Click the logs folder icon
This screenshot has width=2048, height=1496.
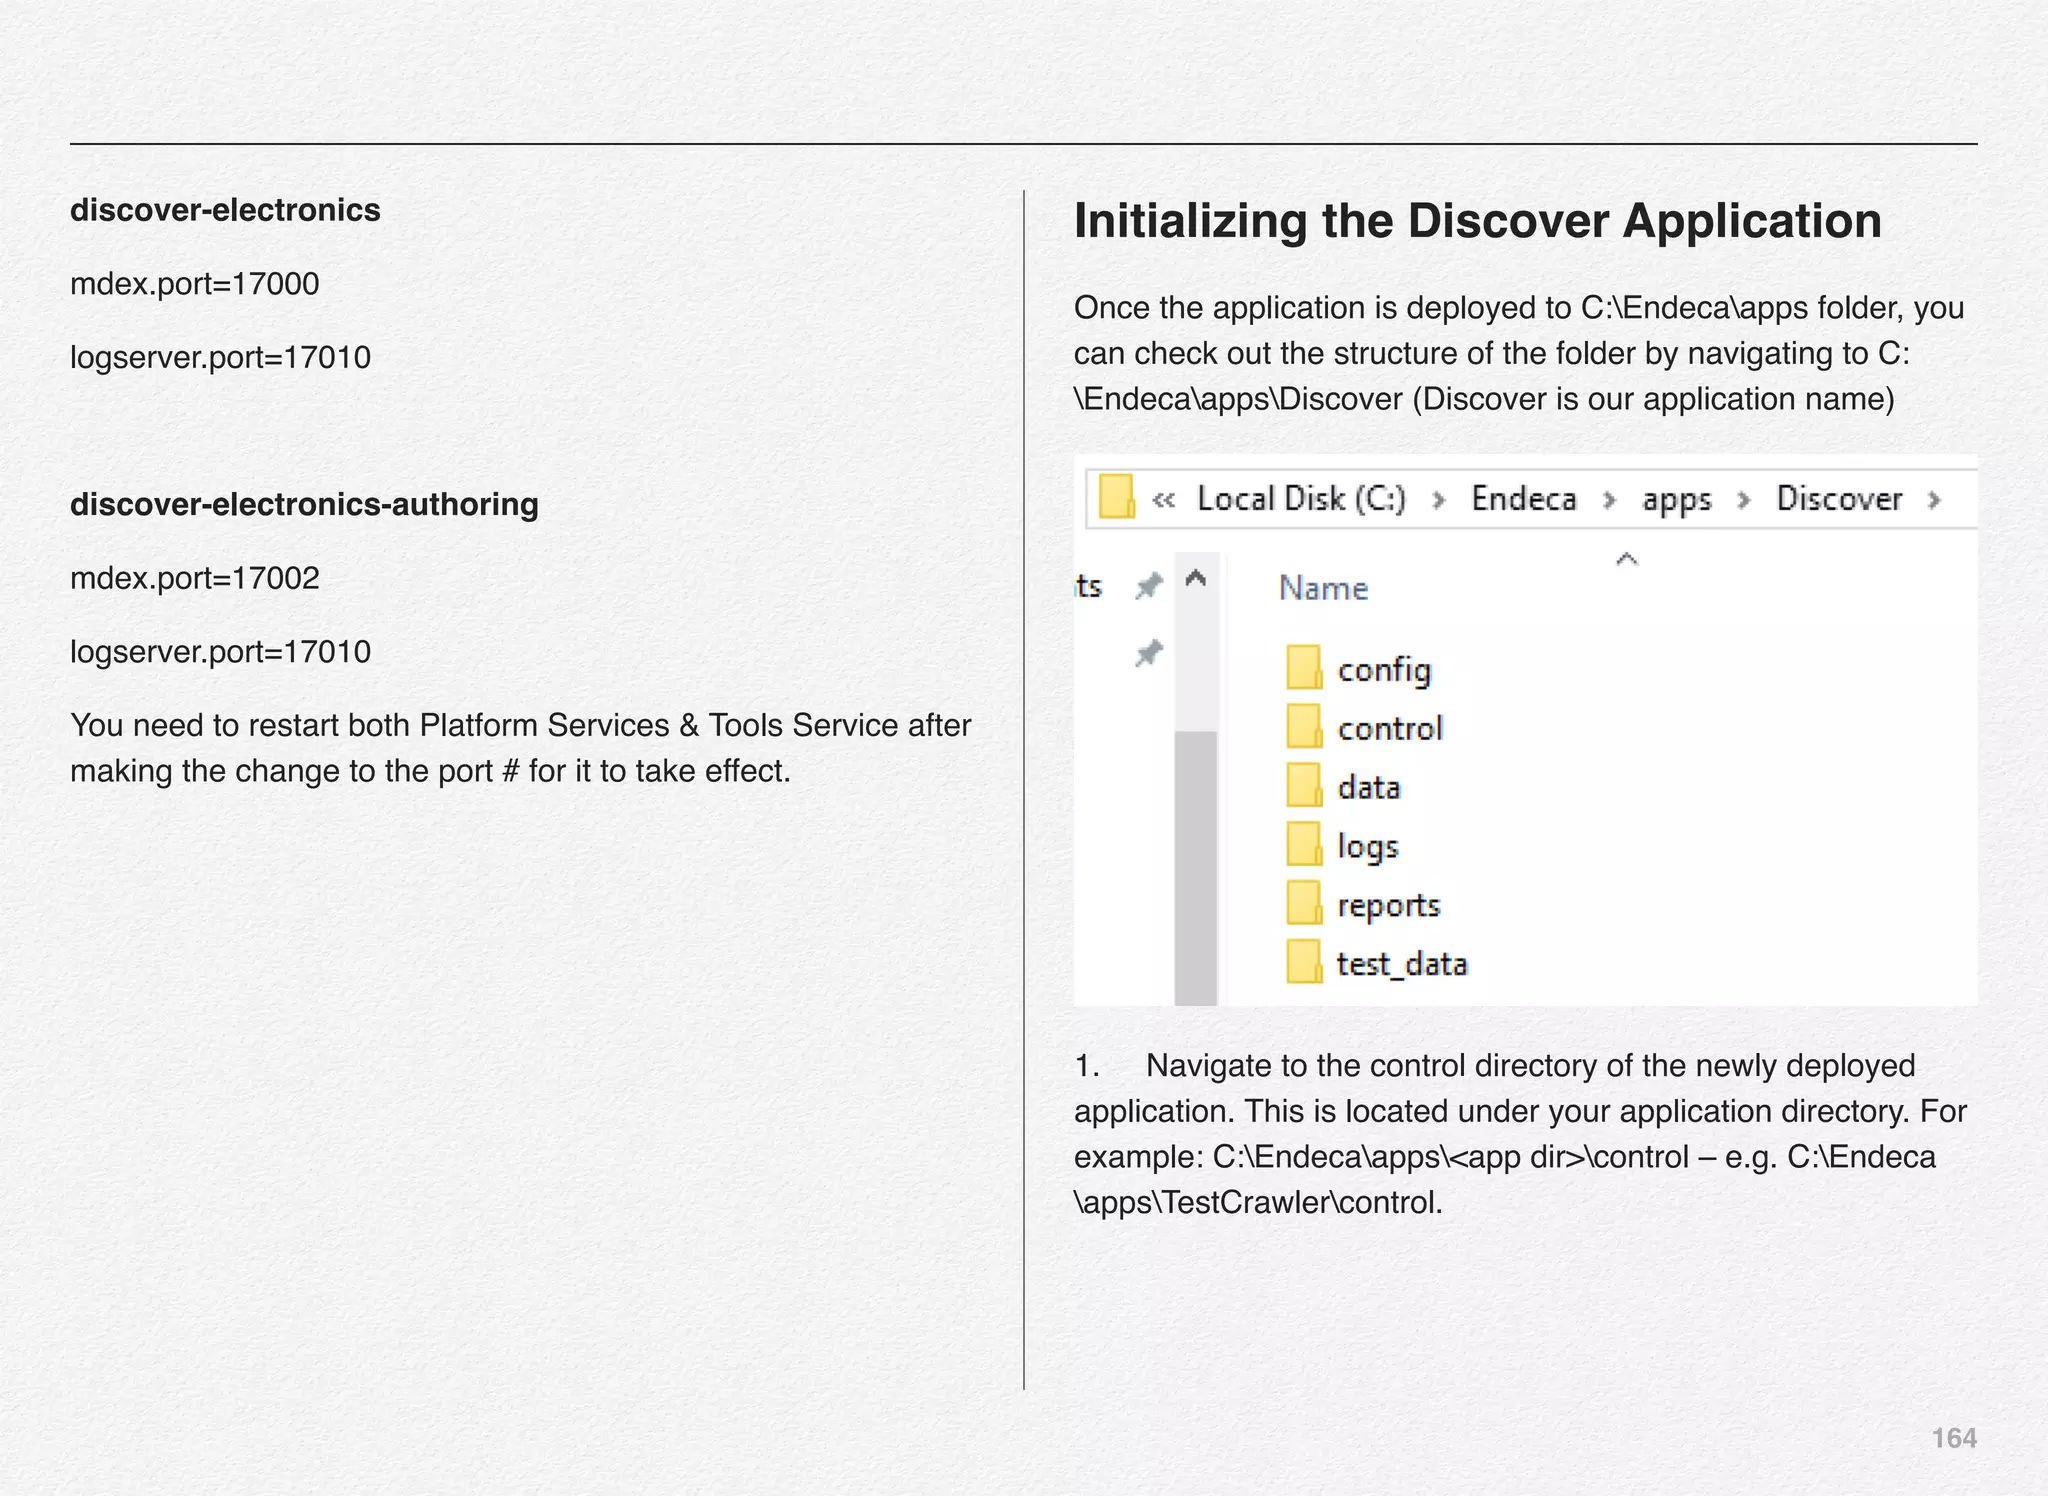click(x=1303, y=845)
